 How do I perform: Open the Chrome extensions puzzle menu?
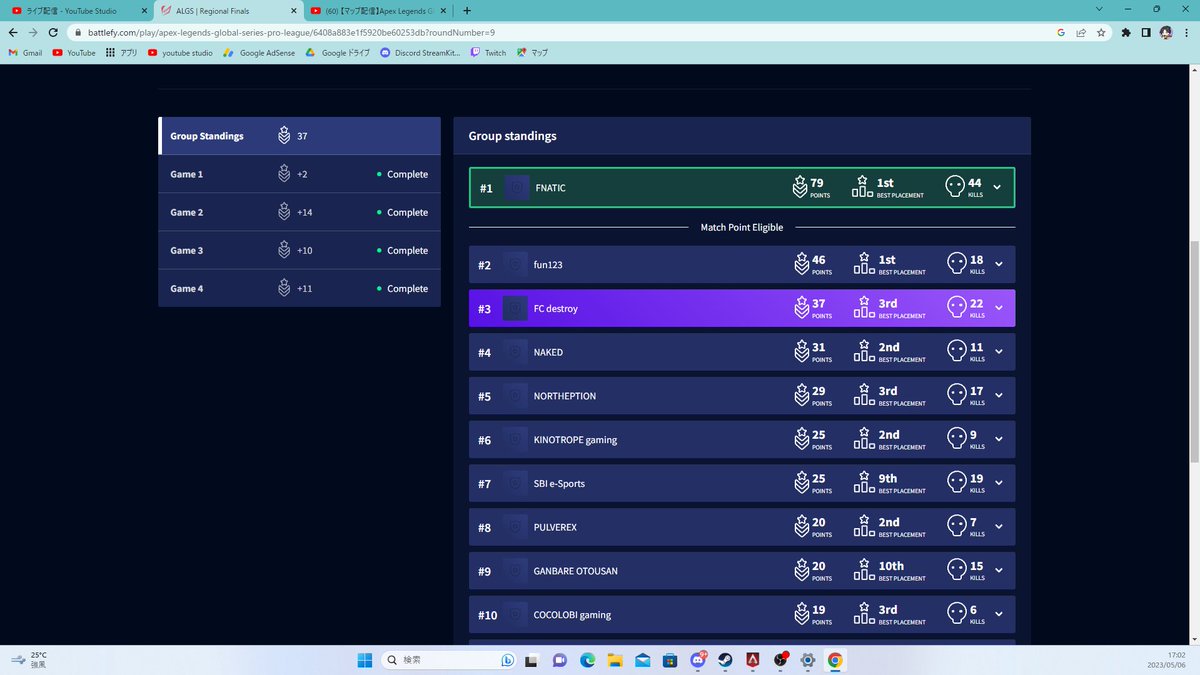[1126, 32]
